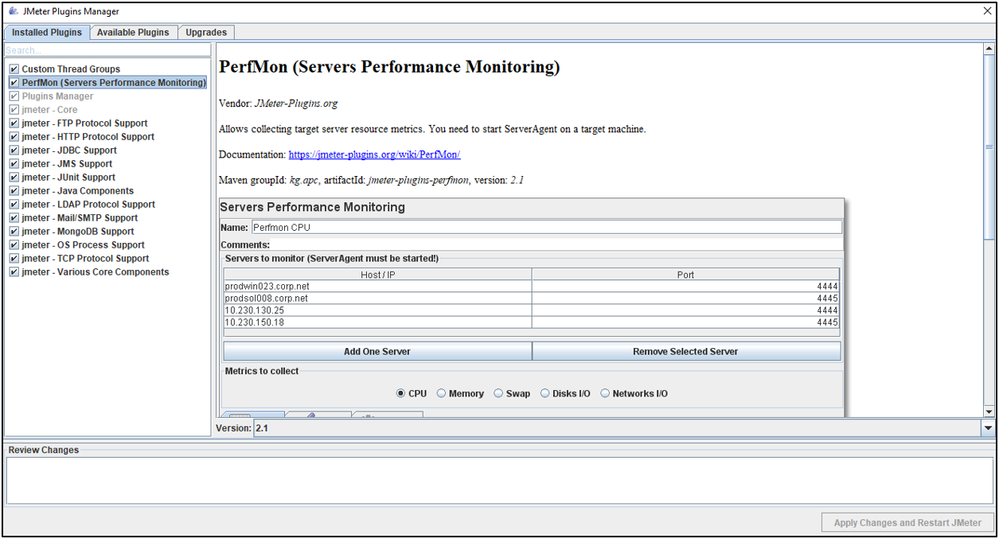
Task: Select Plugins Manager list entry
Action: coord(57,96)
